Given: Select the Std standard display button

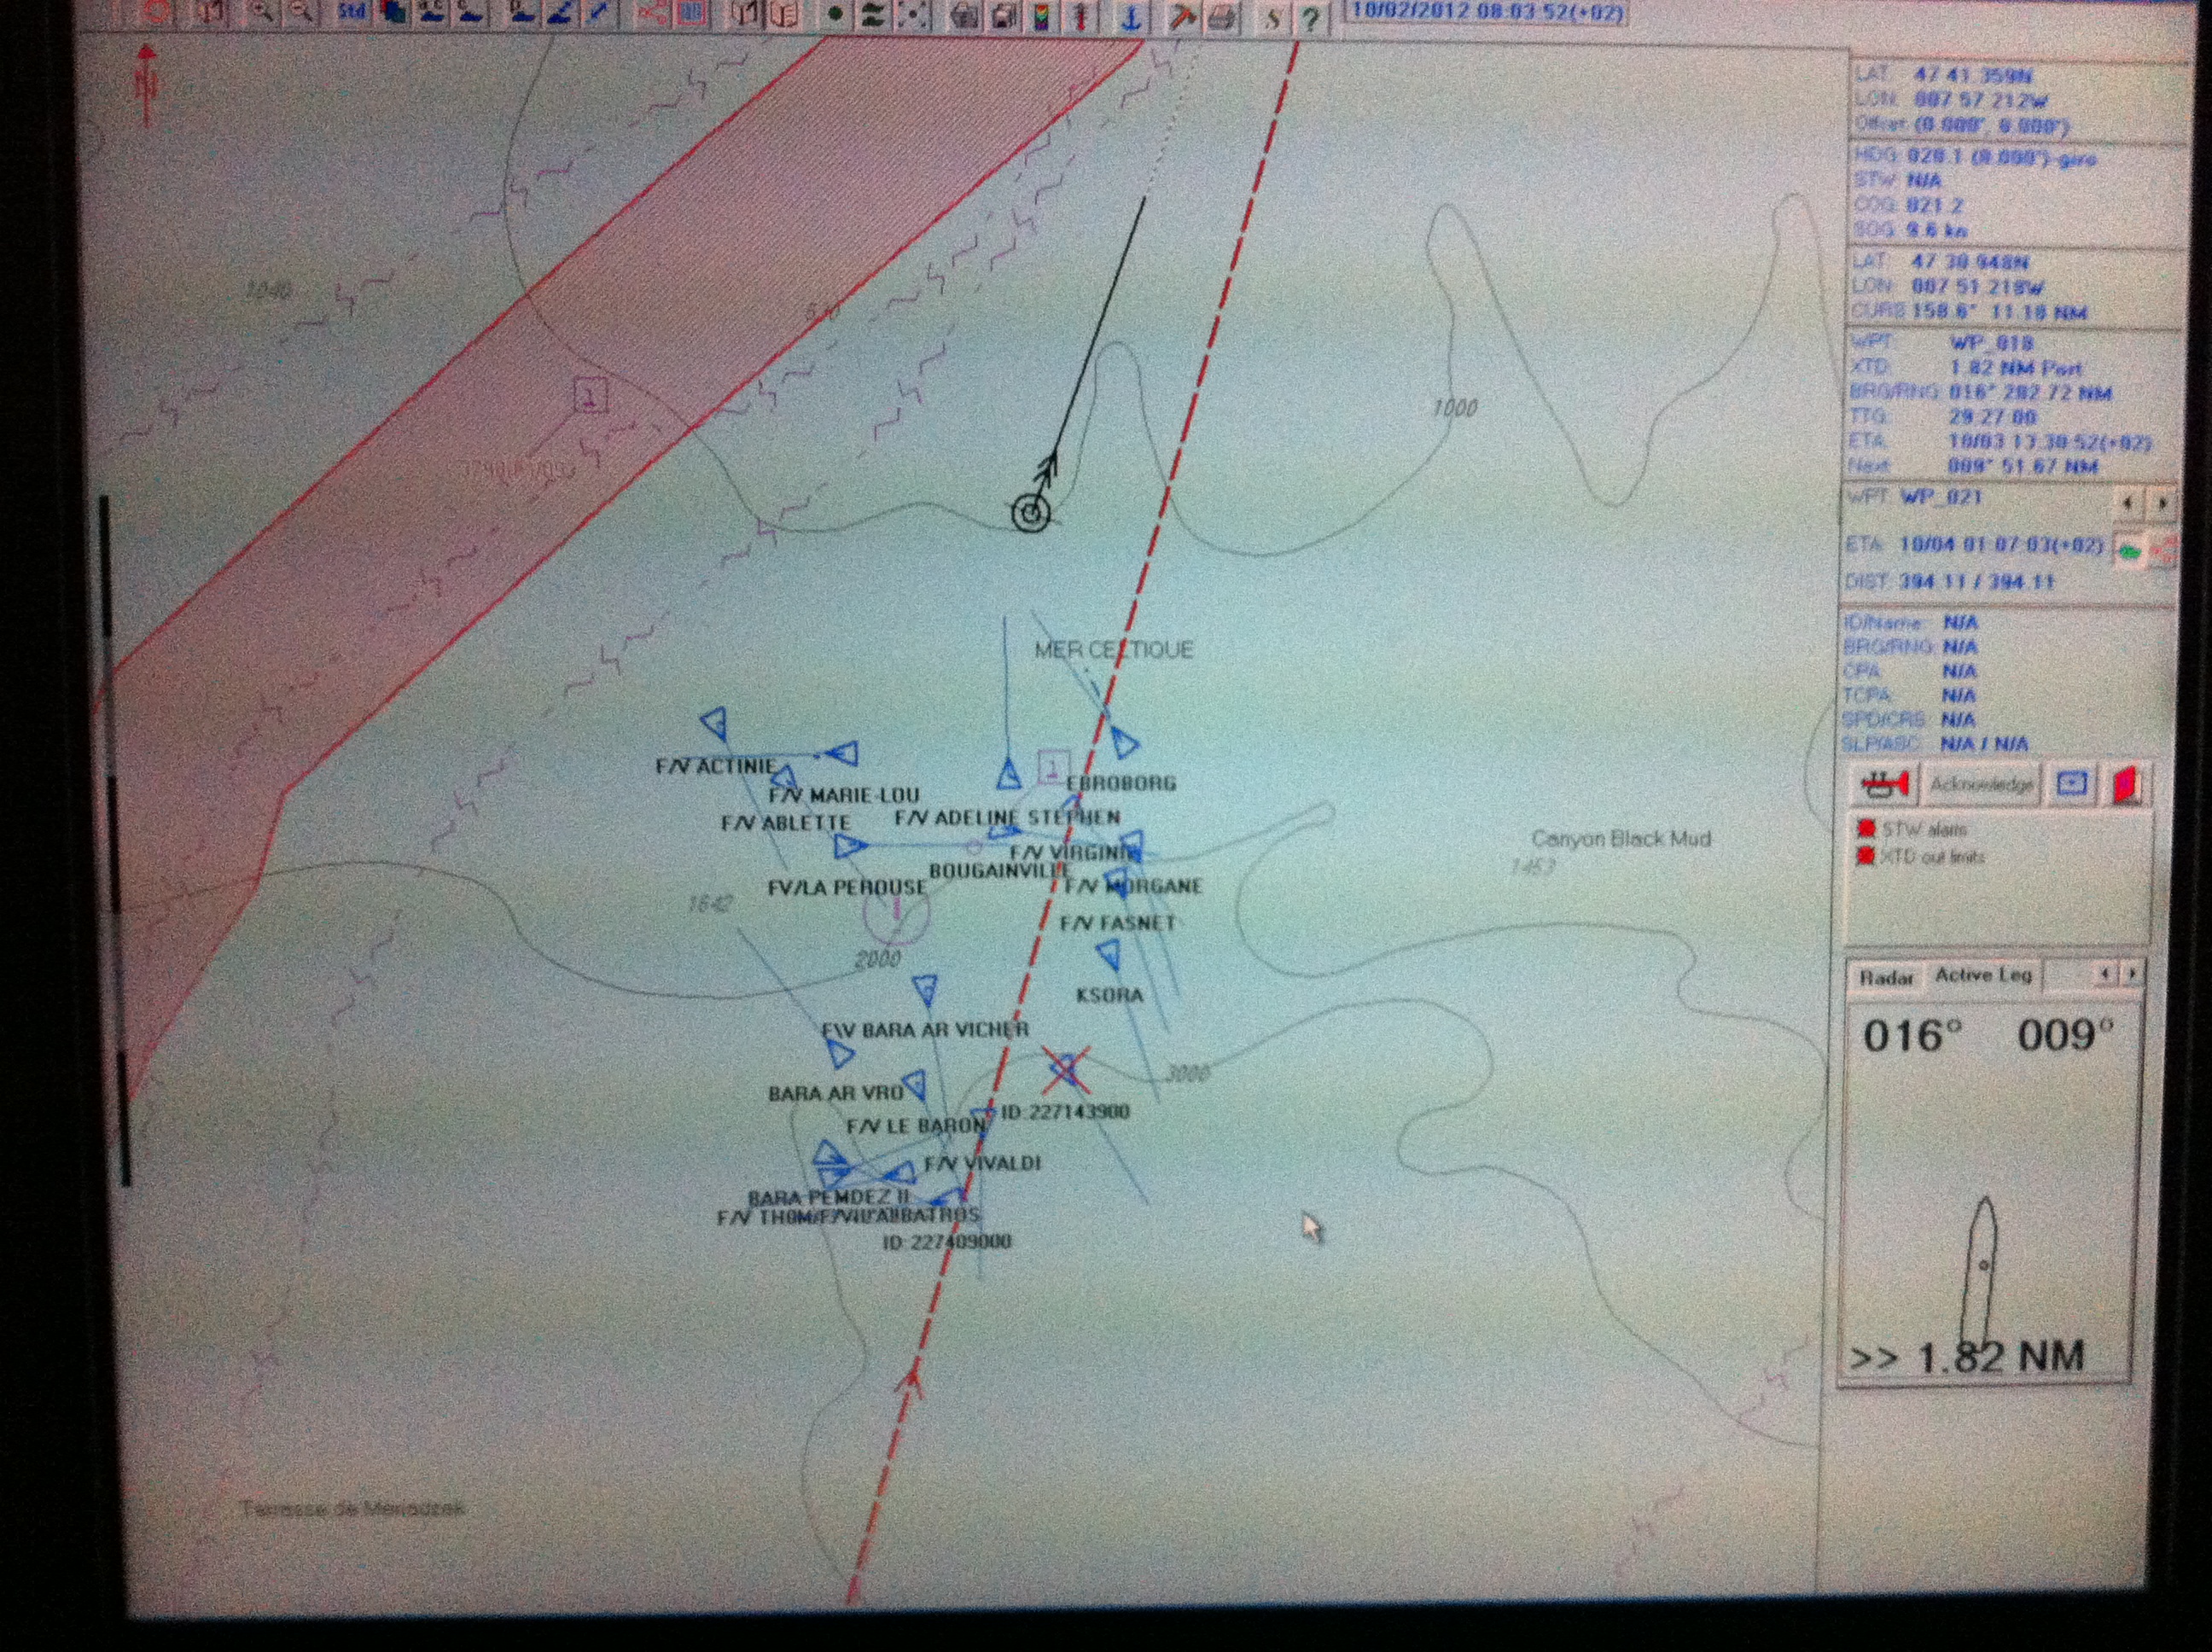Looking at the screenshot, I should point(352,12).
